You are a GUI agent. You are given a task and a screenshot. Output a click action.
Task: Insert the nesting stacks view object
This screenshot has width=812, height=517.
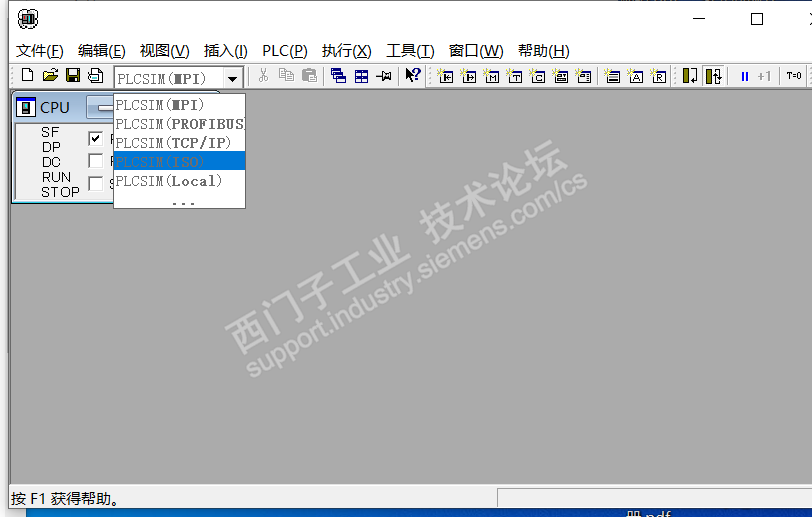coord(612,76)
